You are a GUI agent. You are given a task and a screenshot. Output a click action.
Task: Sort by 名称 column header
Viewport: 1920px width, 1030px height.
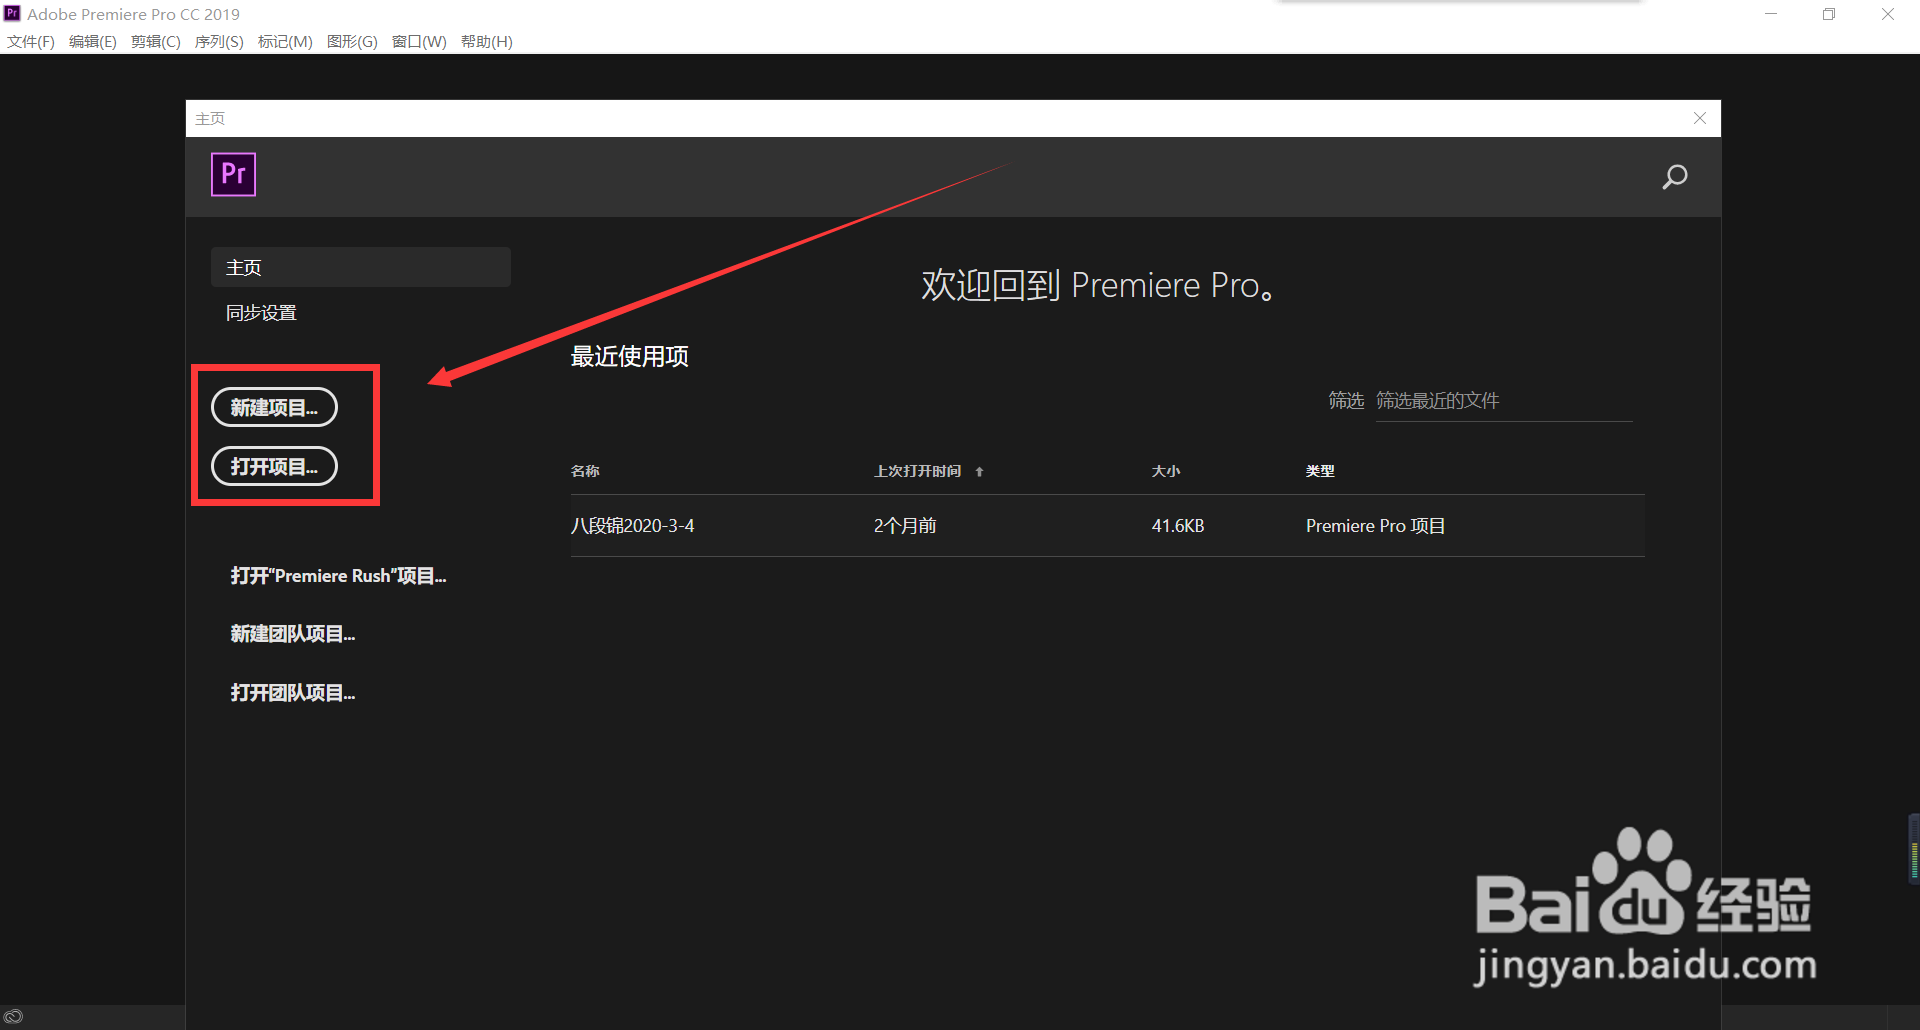(585, 471)
